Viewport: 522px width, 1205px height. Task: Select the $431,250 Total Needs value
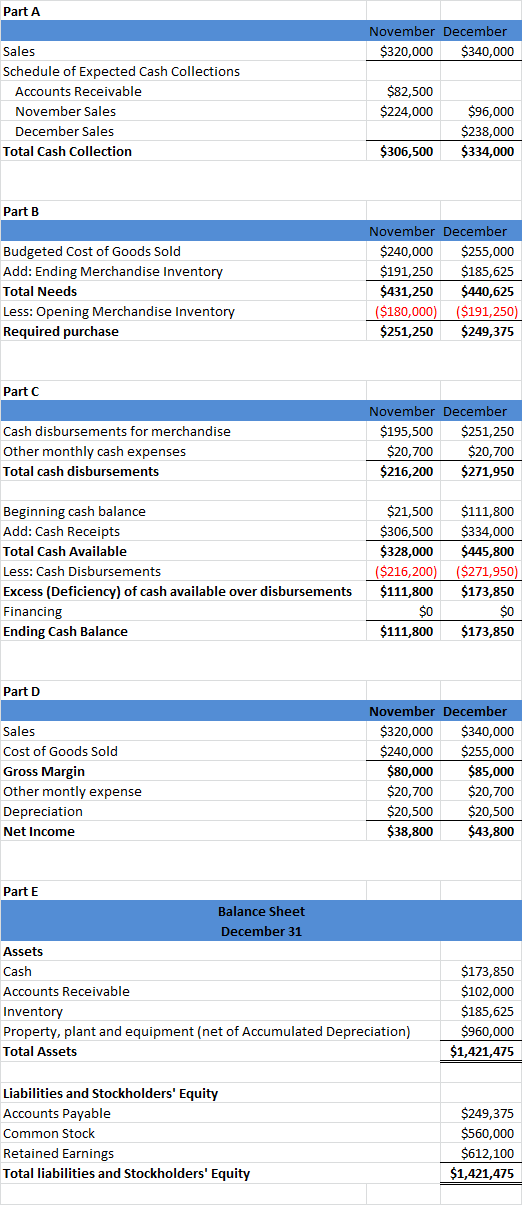[x=407, y=291]
